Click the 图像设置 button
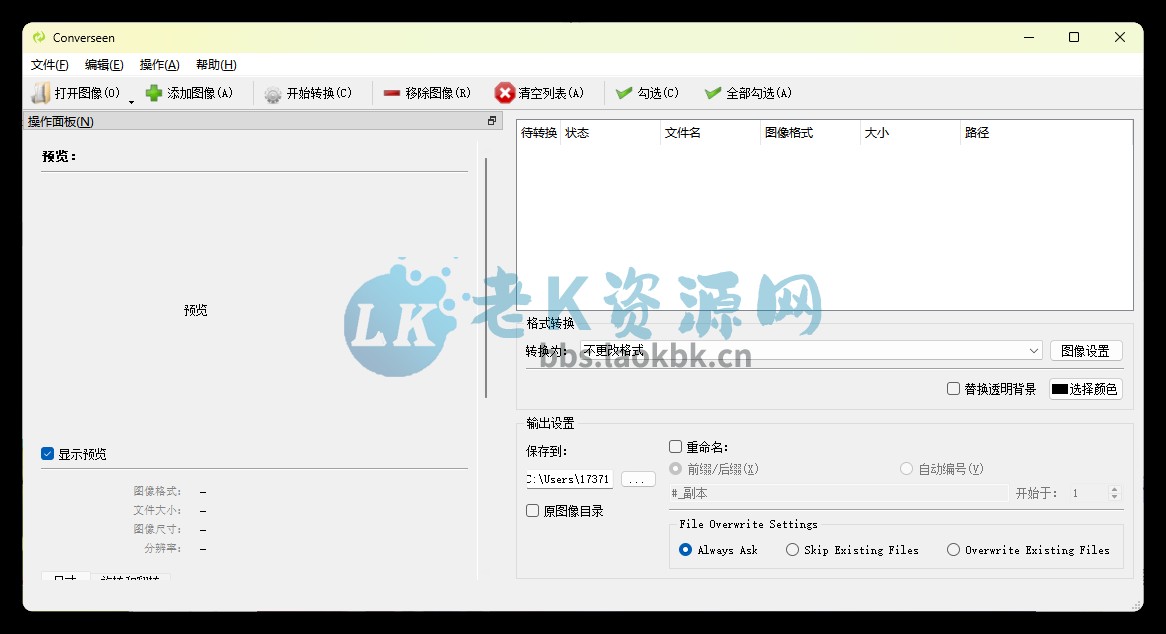 [x=1085, y=351]
